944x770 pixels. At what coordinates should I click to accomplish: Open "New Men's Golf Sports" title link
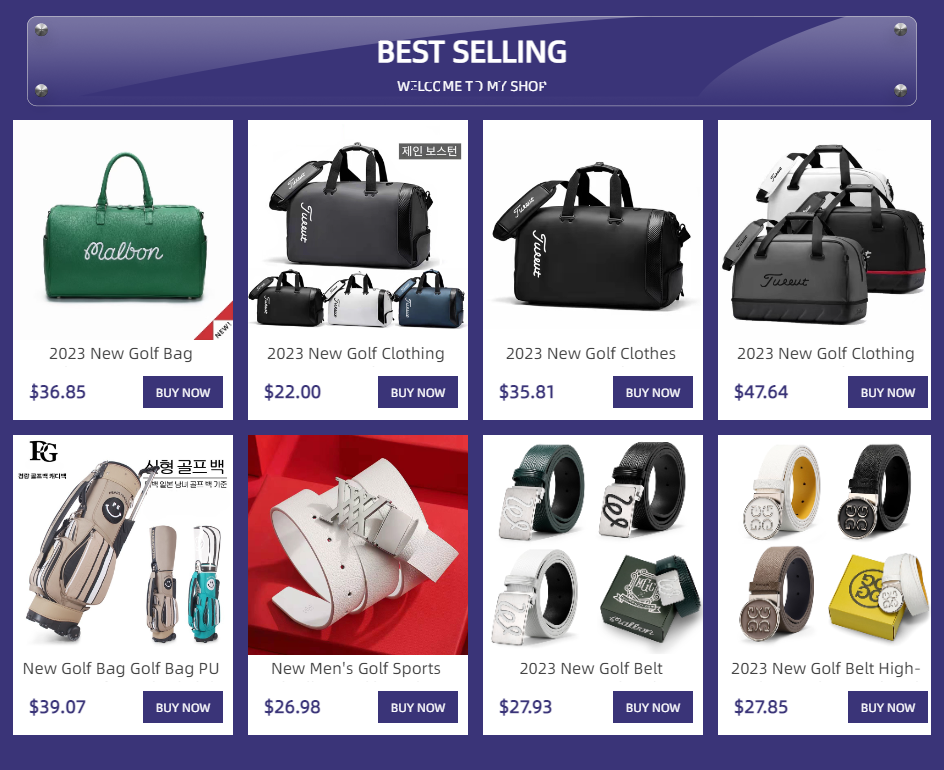point(356,668)
